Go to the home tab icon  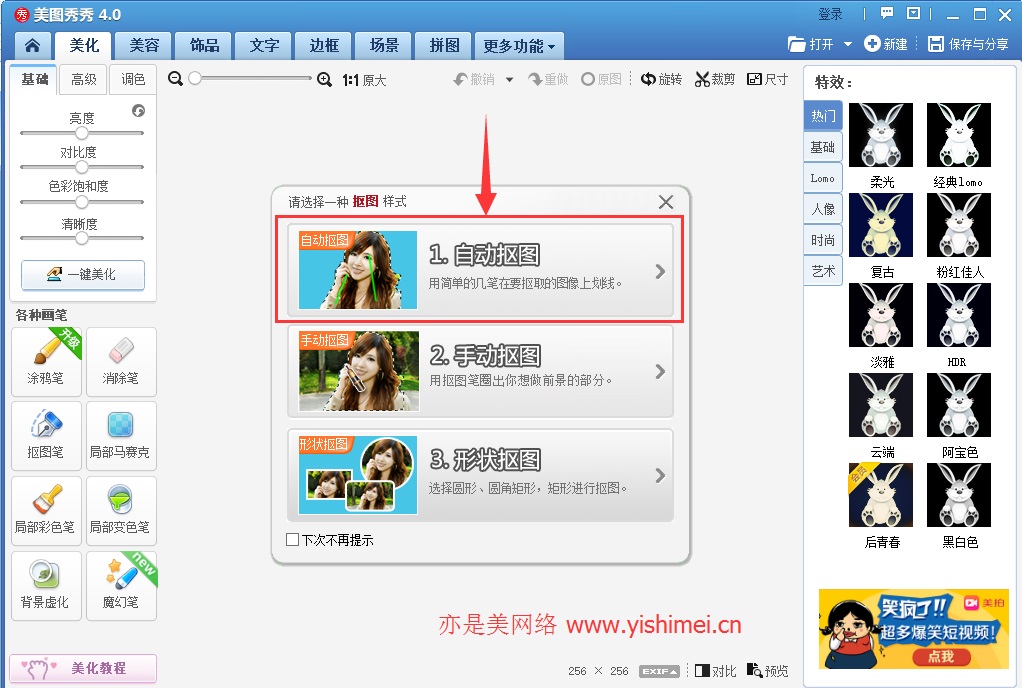(x=33, y=46)
